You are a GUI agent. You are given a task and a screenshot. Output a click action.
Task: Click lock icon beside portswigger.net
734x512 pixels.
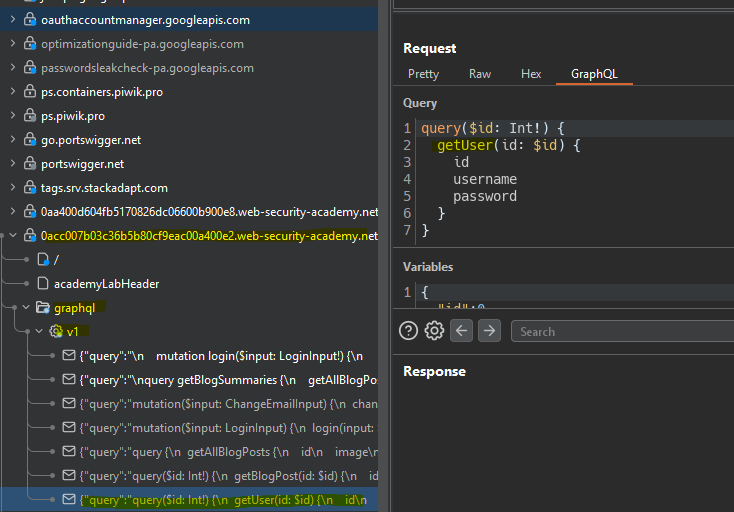[30, 164]
